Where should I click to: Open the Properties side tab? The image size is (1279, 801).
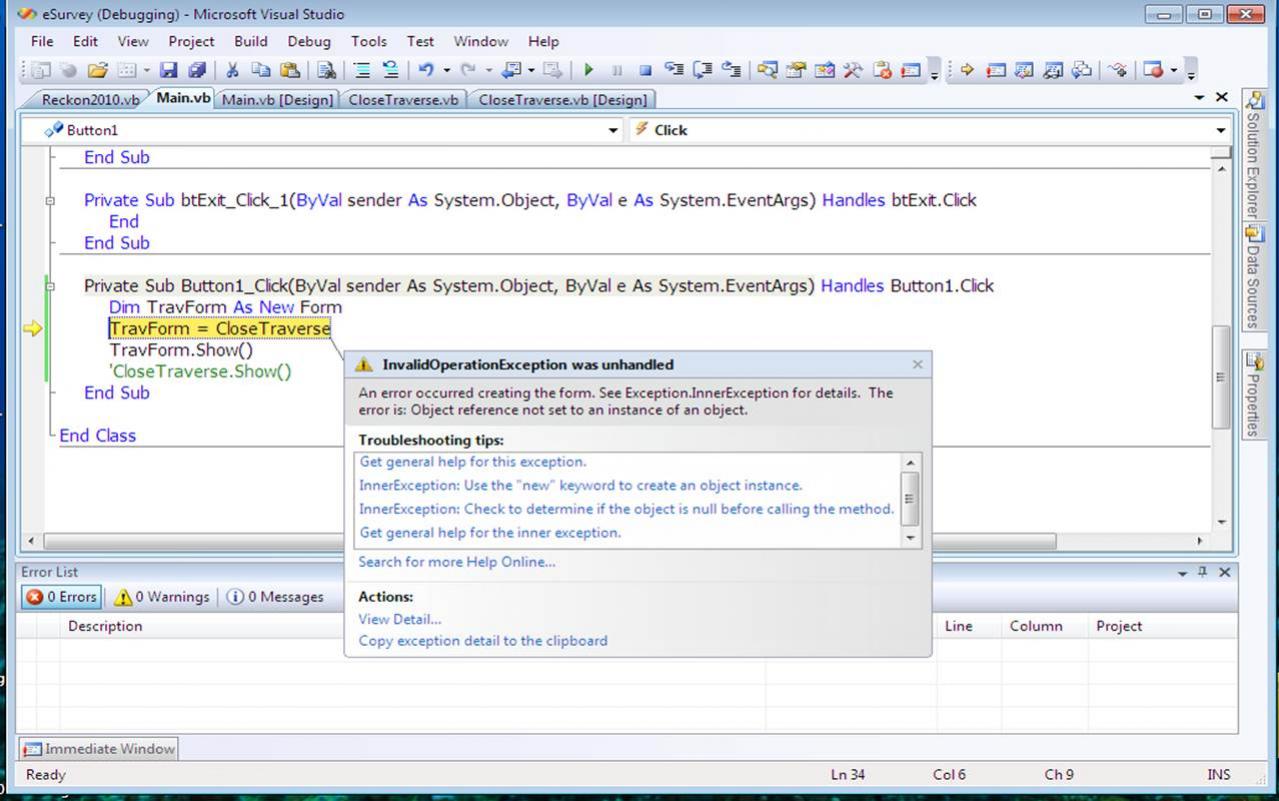pyautogui.click(x=1253, y=395)
